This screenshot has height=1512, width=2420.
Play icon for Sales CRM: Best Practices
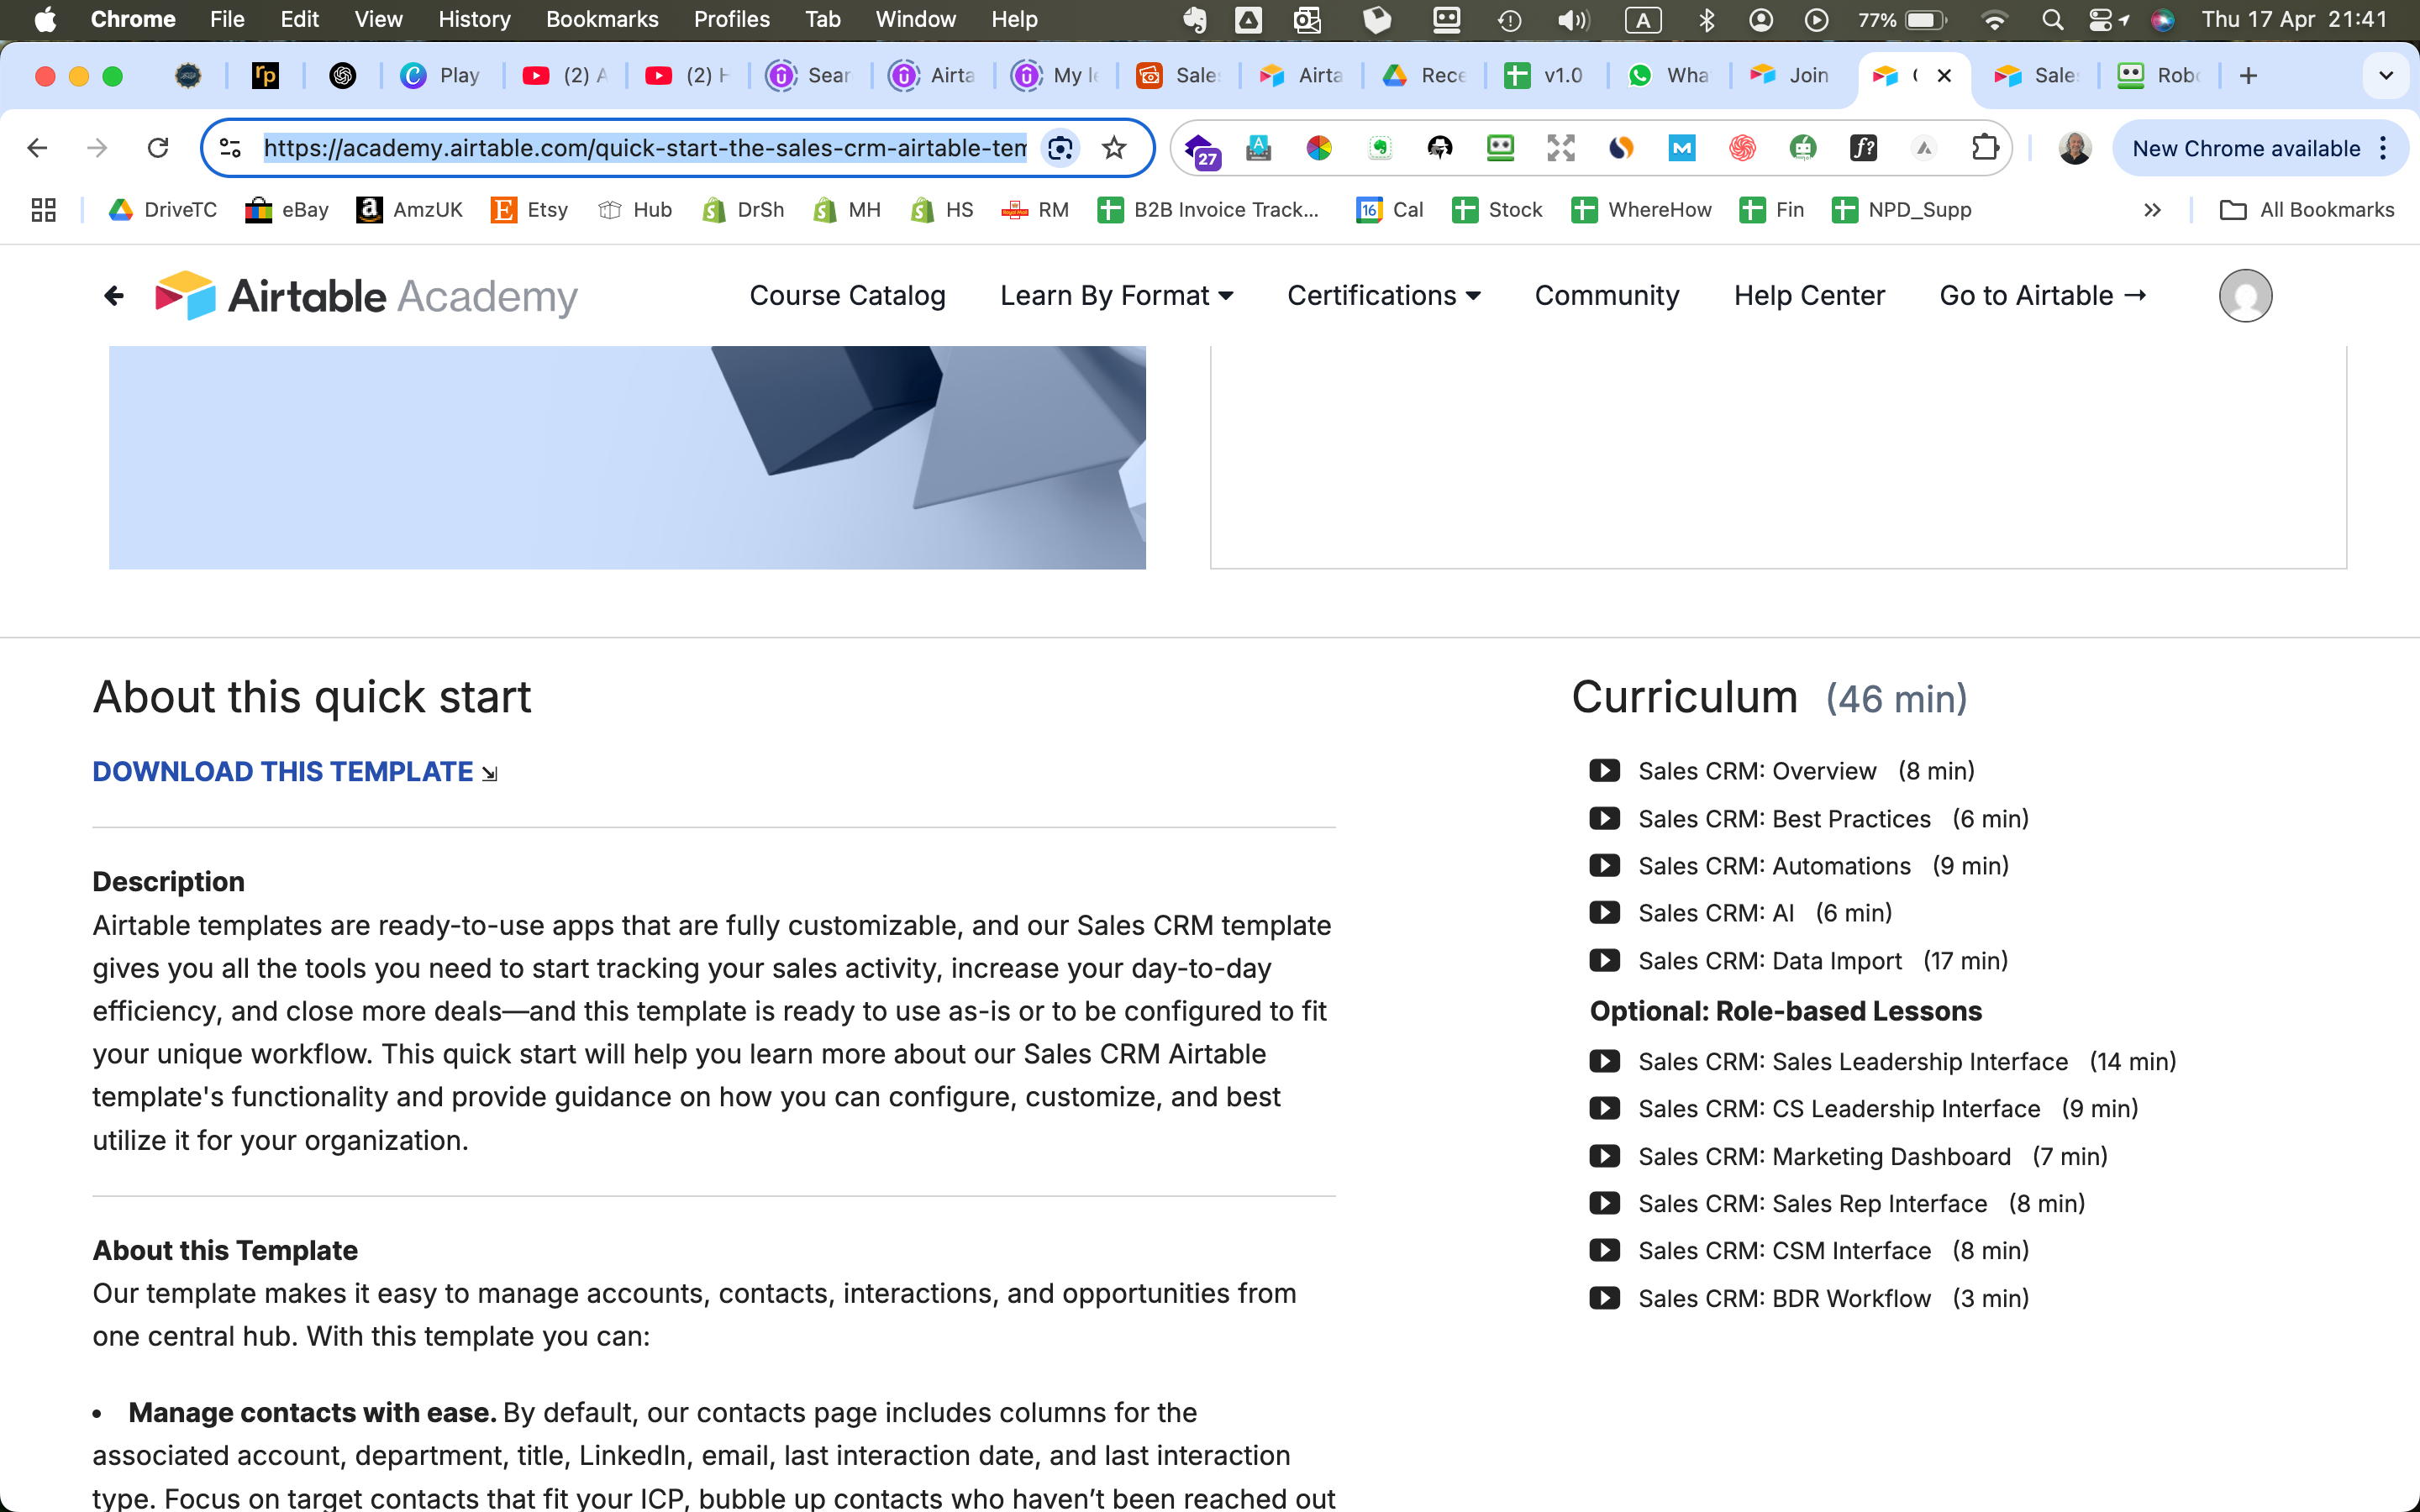click(1605, 819)
